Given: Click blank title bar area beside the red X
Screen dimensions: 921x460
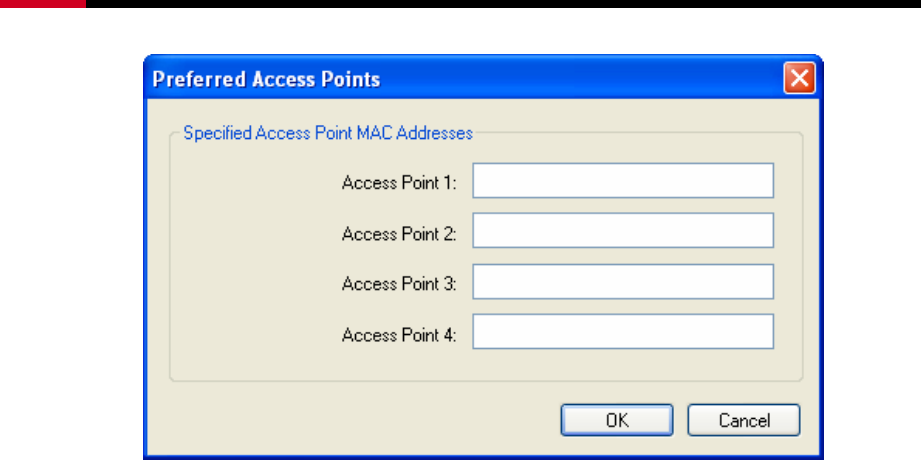Looking at the screenshot, I should point(581,78).
